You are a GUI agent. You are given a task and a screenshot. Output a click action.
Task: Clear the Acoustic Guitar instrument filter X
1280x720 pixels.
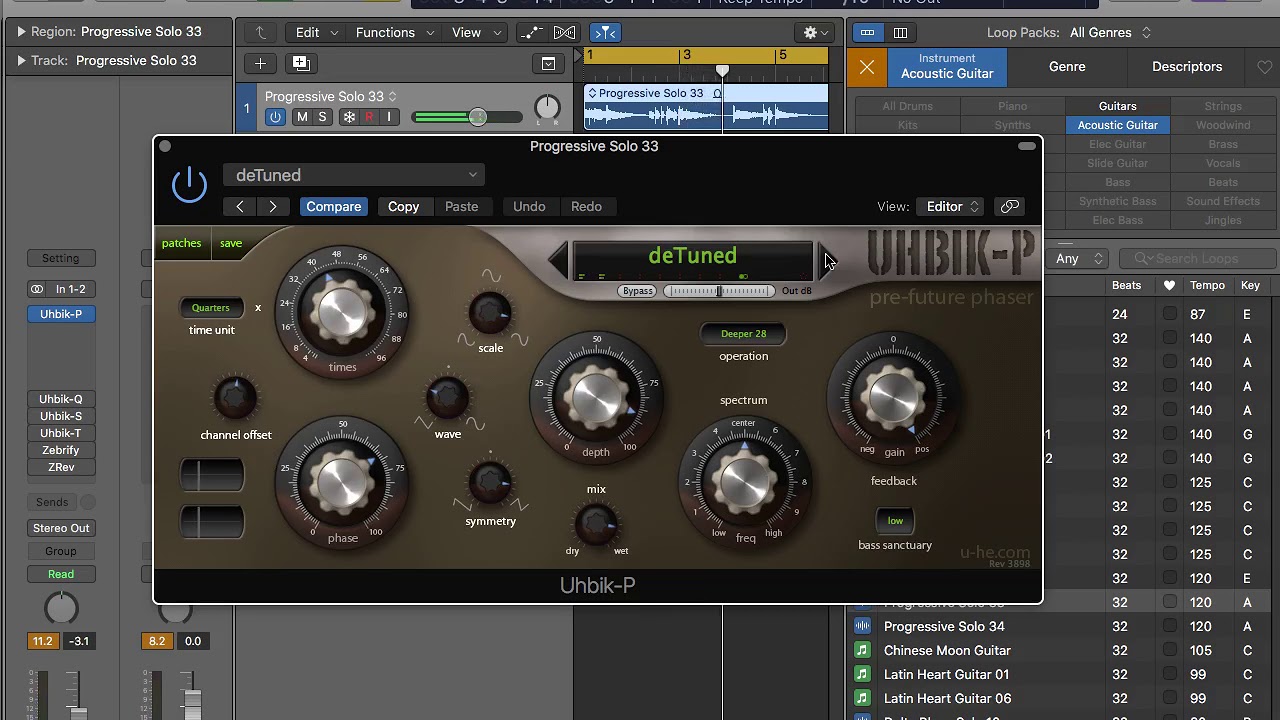pos(867,67)
